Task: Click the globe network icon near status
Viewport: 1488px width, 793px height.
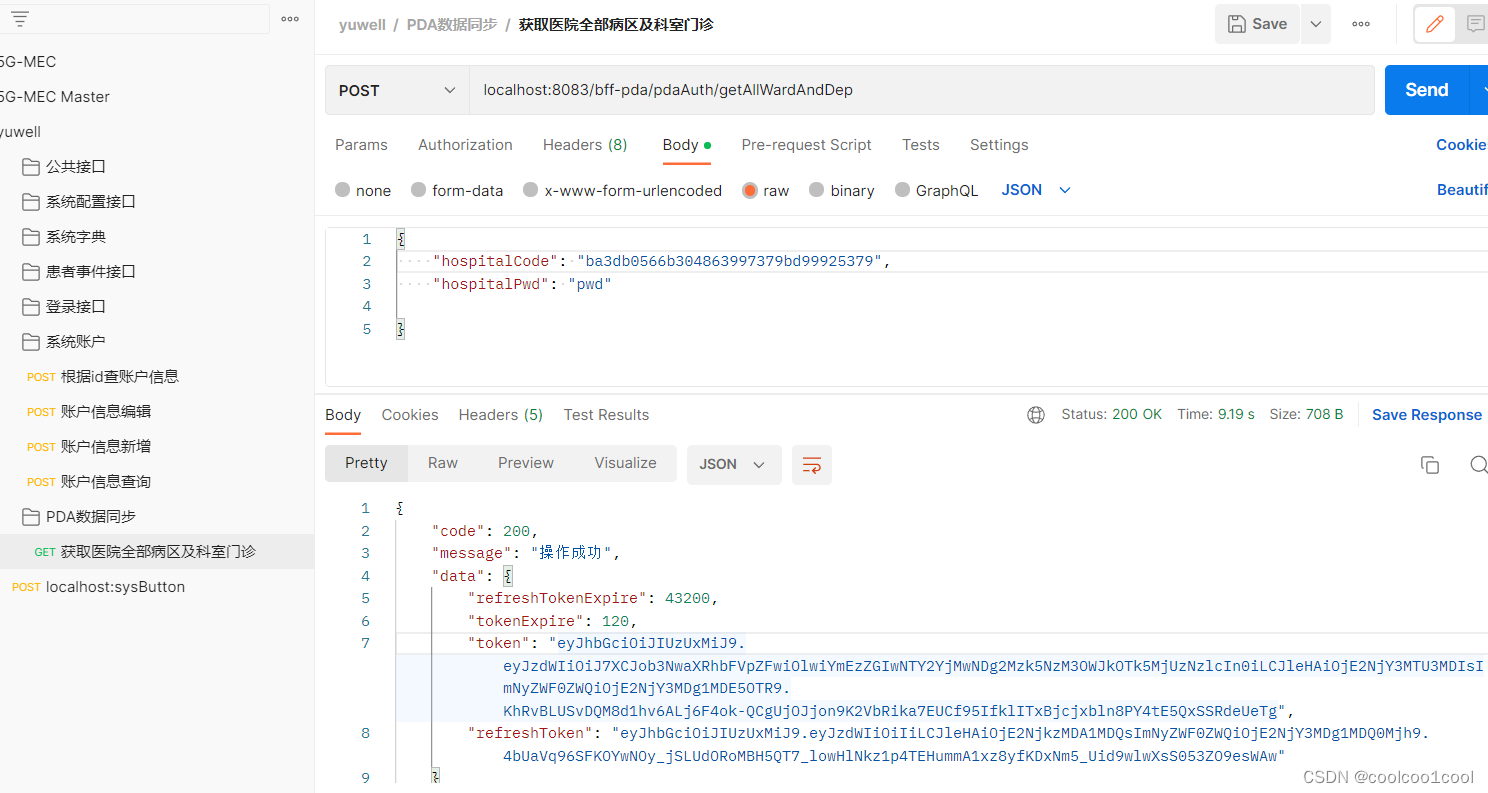Action: point(1035,414)
